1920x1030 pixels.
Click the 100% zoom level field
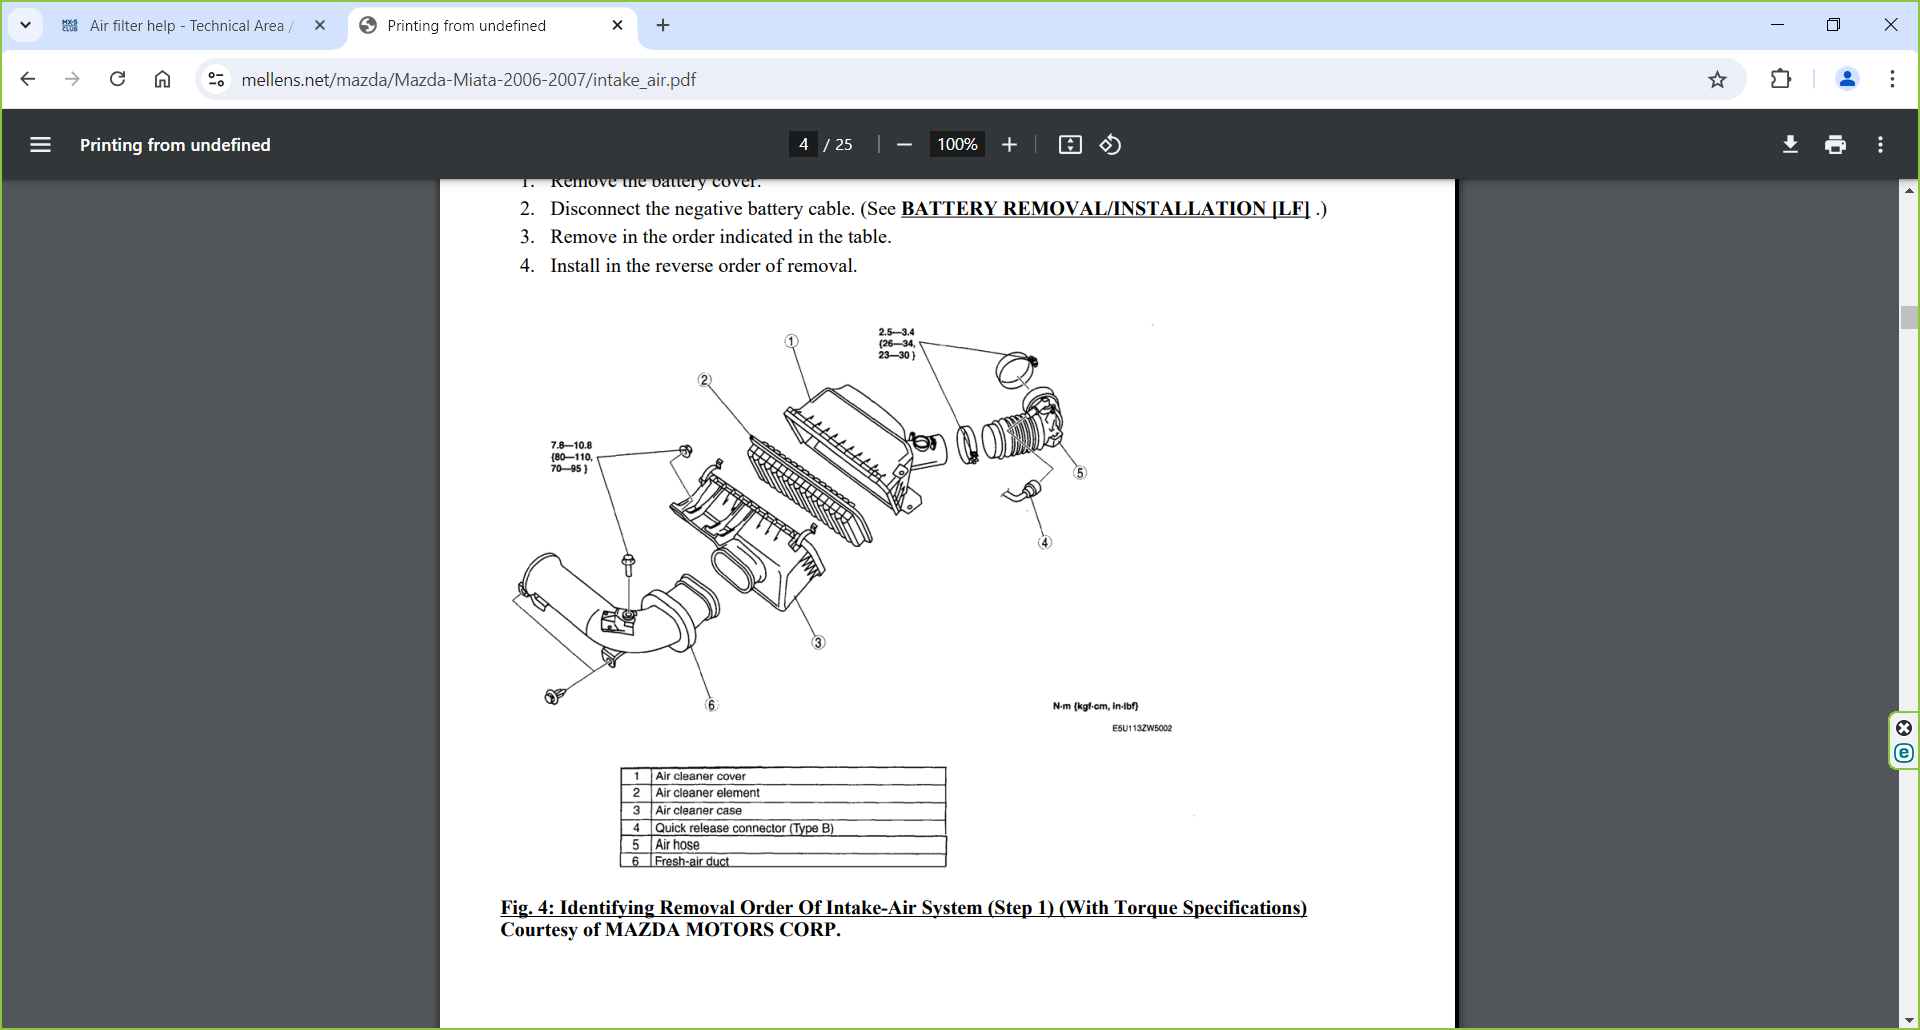point(957,145)
